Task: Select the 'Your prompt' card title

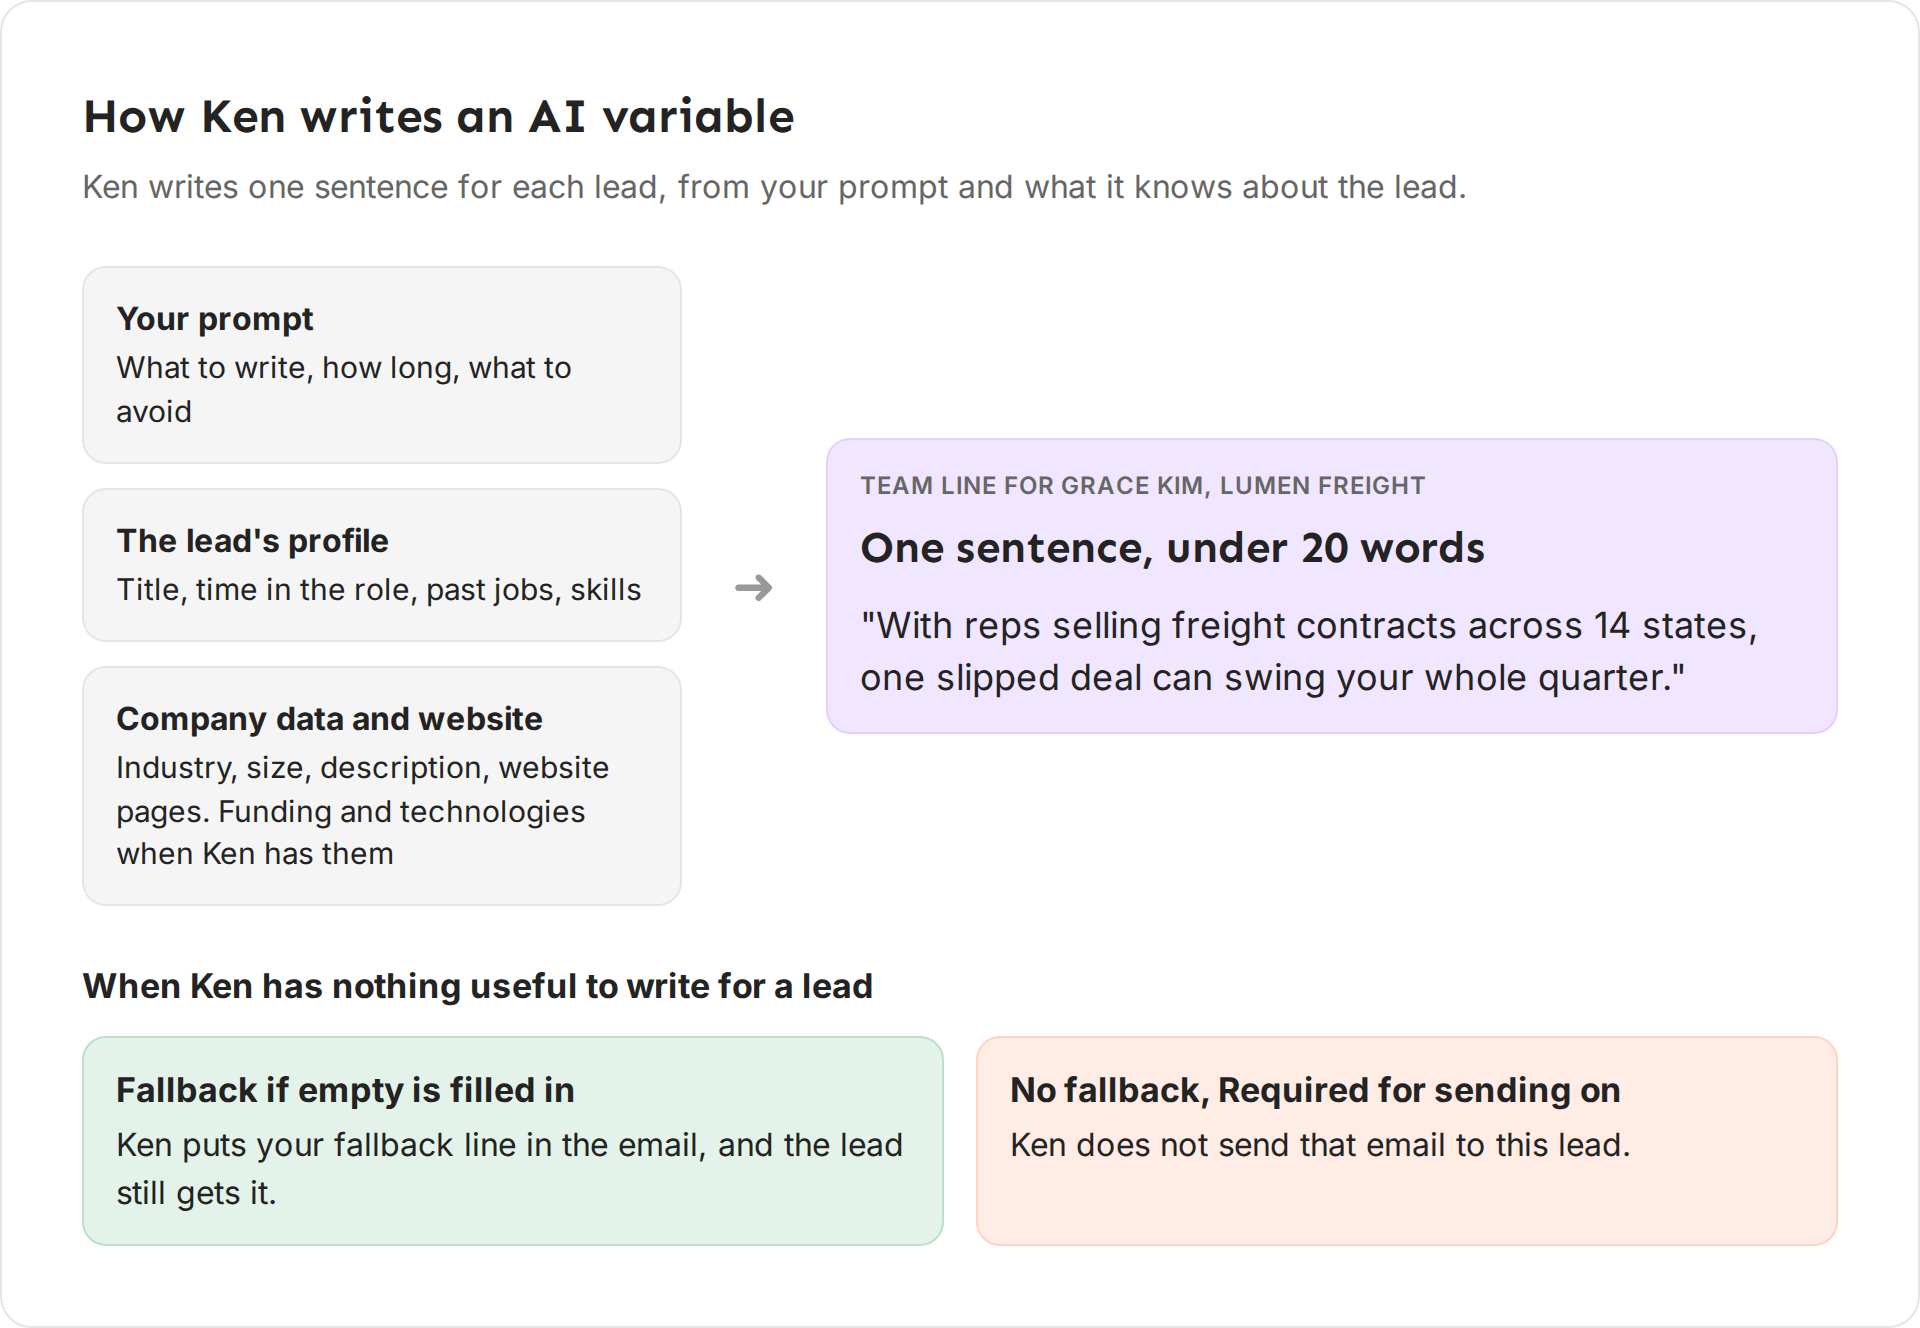Action: [x=215, y=319]
